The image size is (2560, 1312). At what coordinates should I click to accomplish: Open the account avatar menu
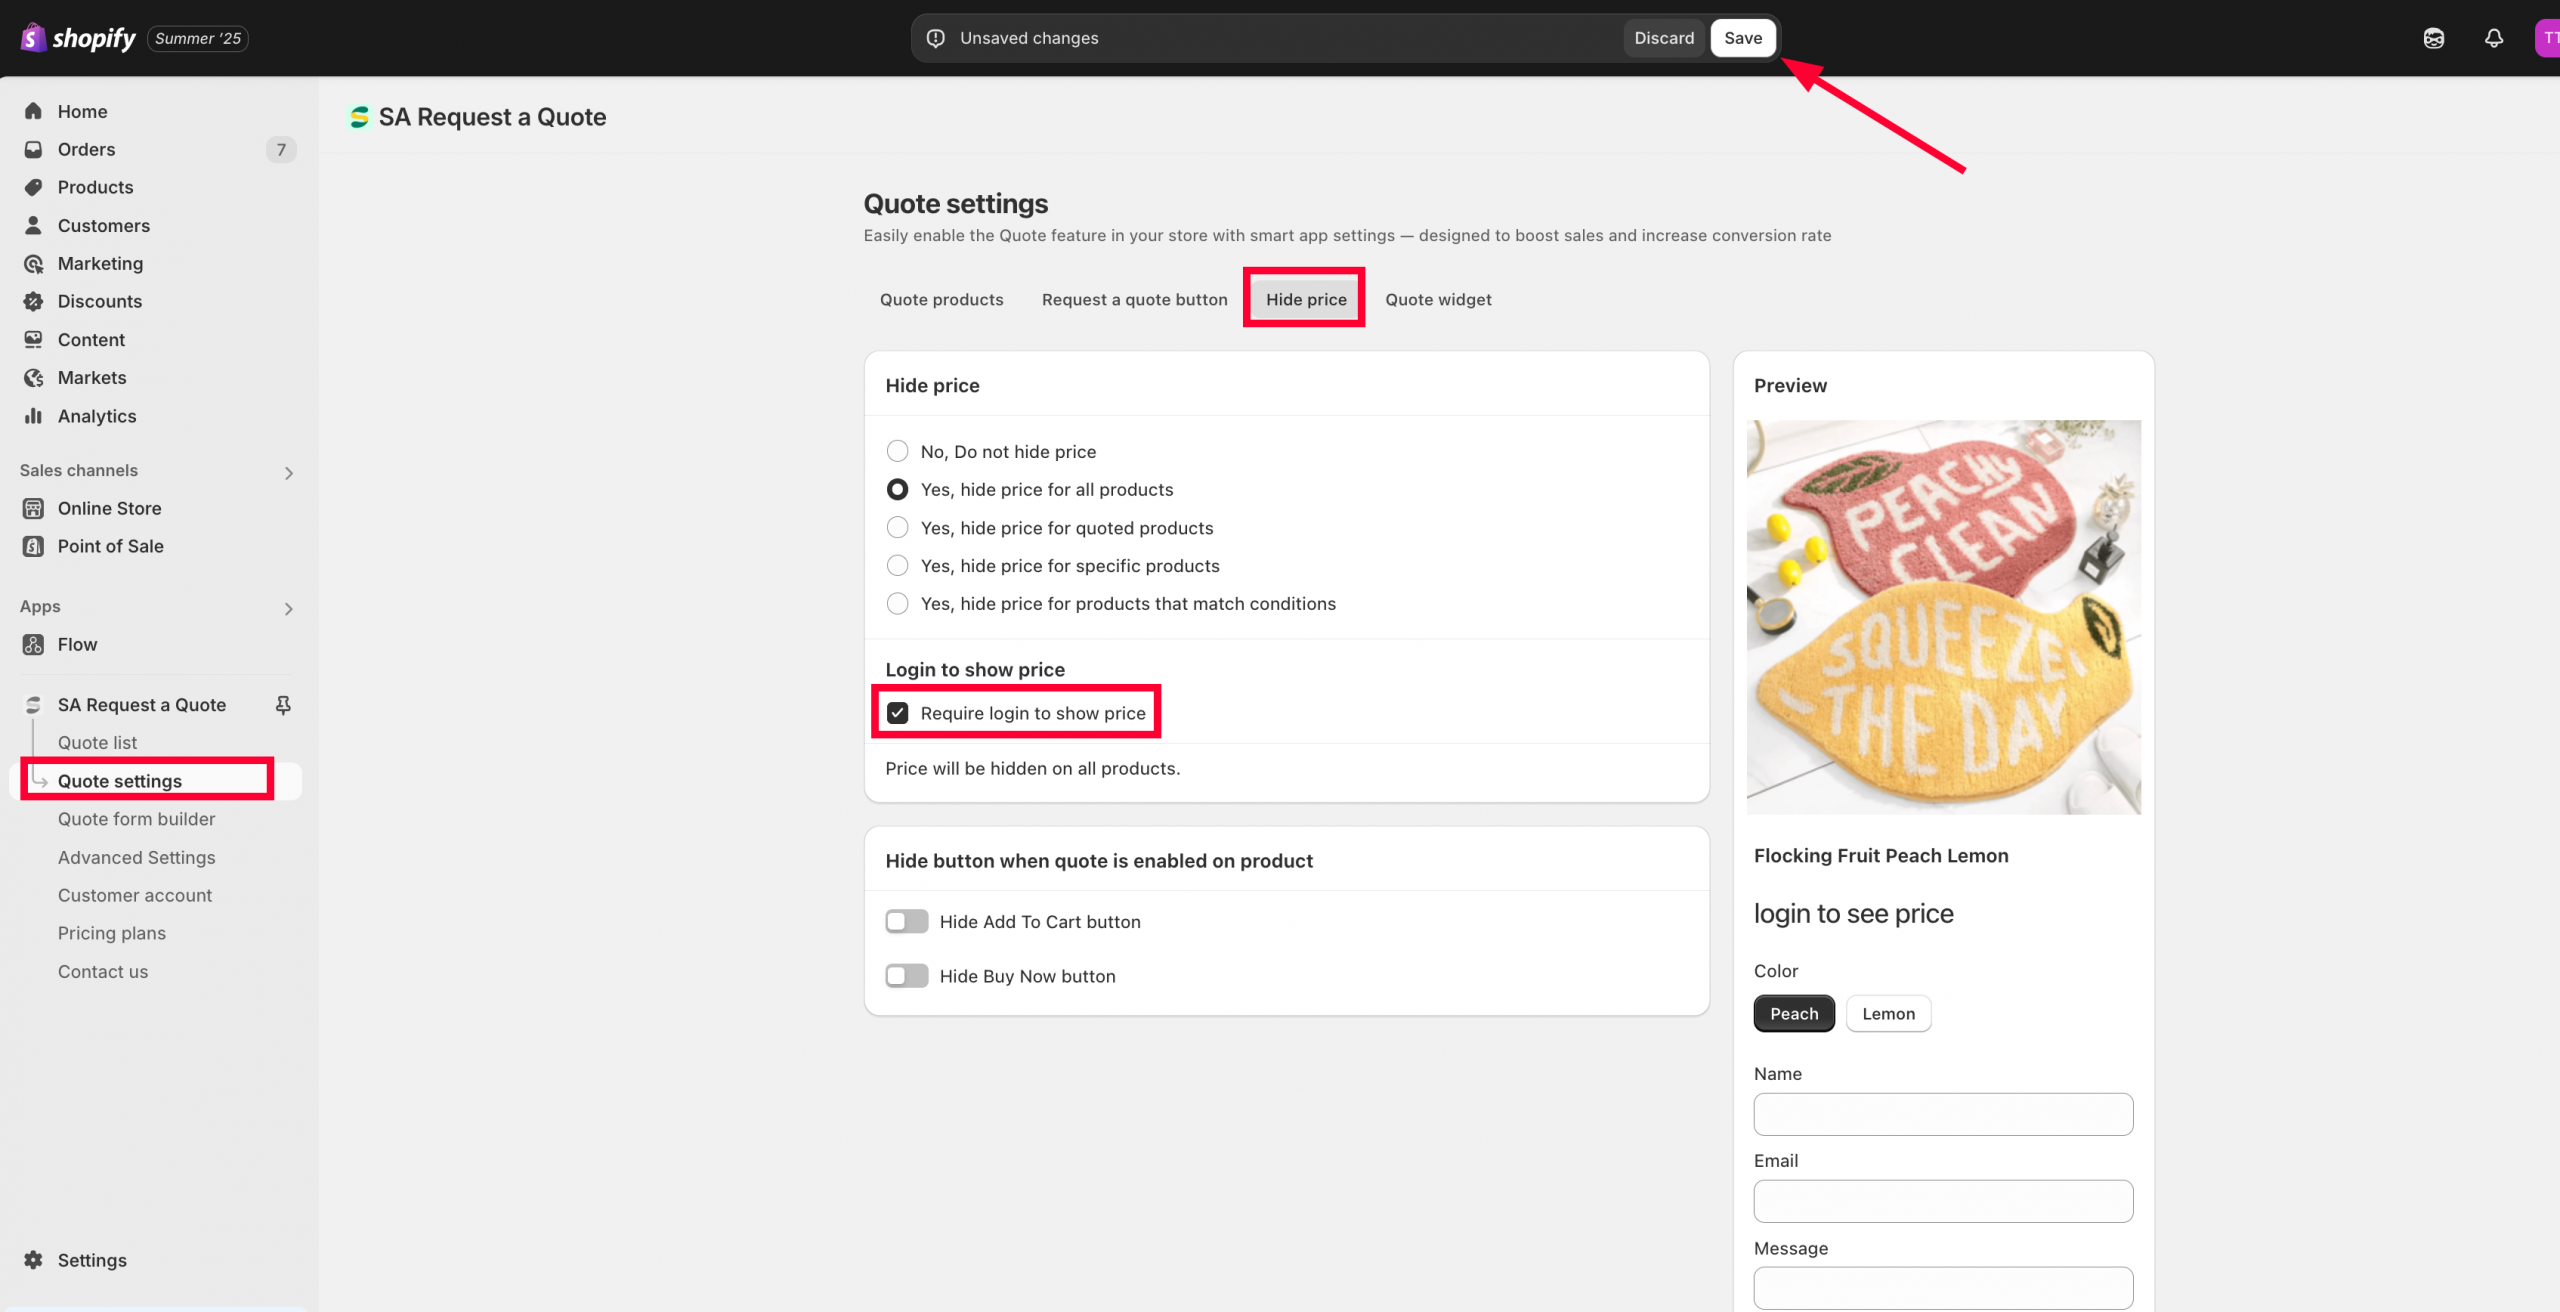click(2548, 38)
